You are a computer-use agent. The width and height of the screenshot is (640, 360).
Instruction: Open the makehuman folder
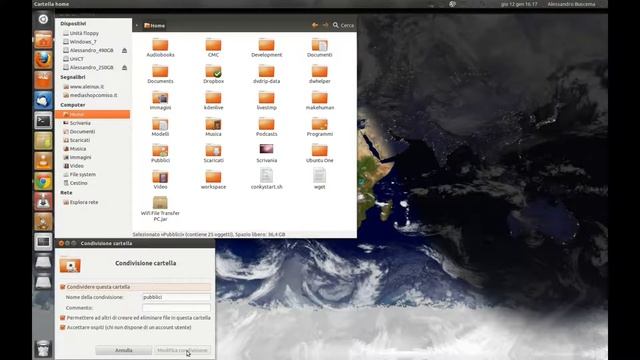320,101
